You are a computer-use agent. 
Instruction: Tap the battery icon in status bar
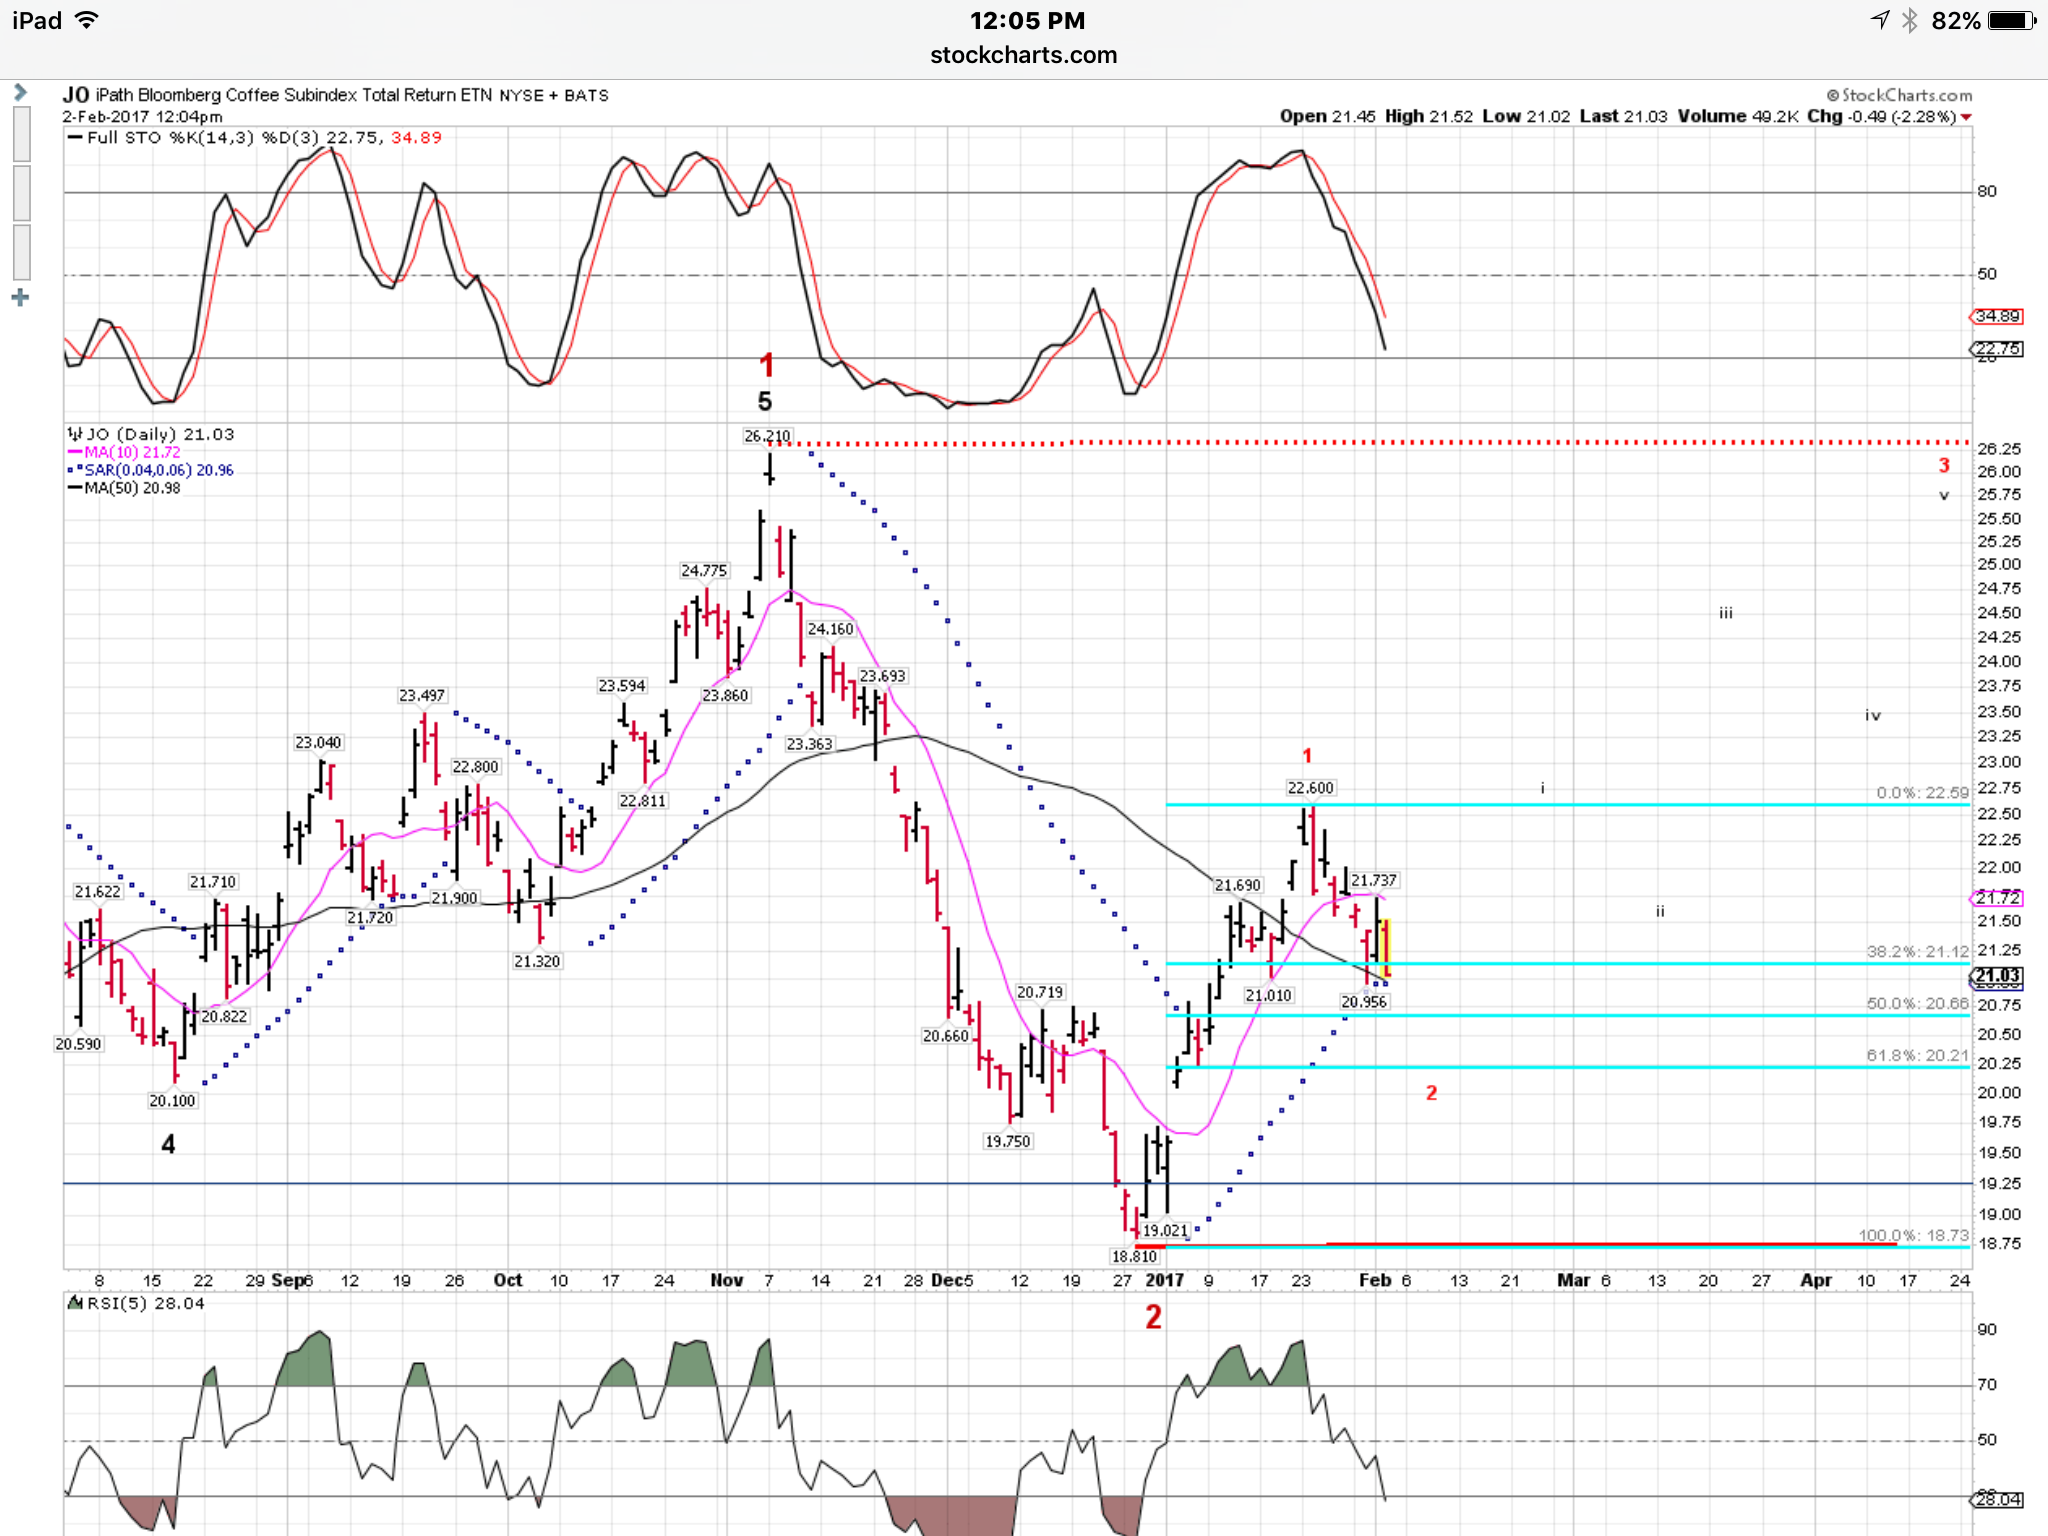[2011, 20]
